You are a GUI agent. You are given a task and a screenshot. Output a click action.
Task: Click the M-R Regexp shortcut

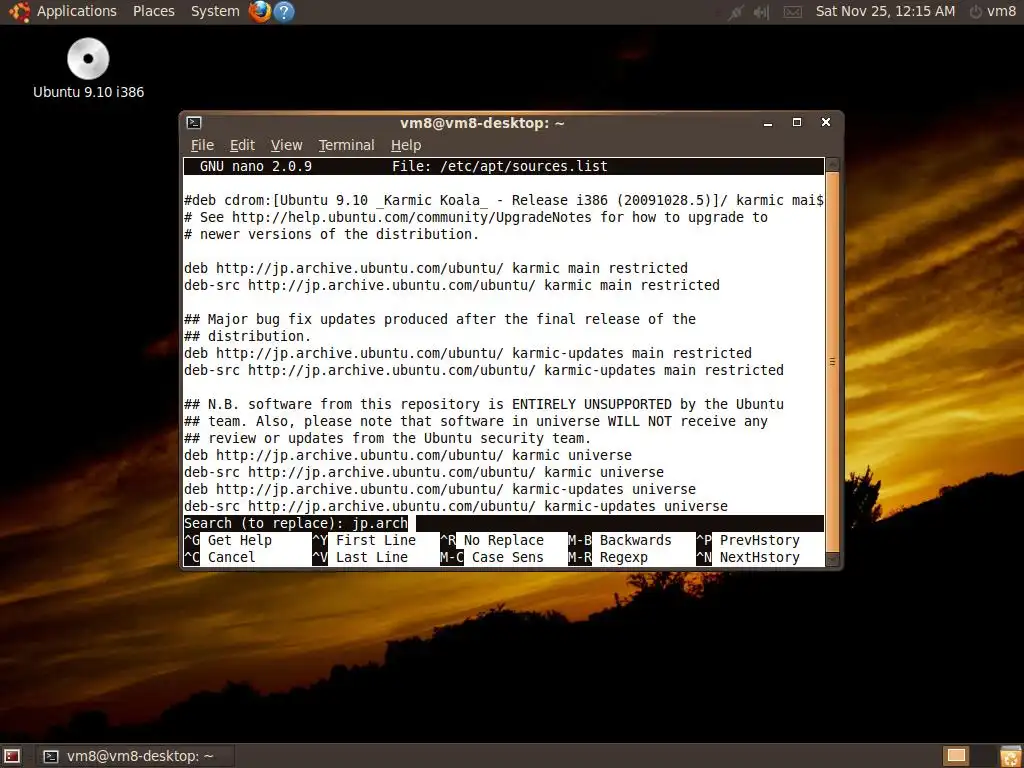tap(608, 557)
